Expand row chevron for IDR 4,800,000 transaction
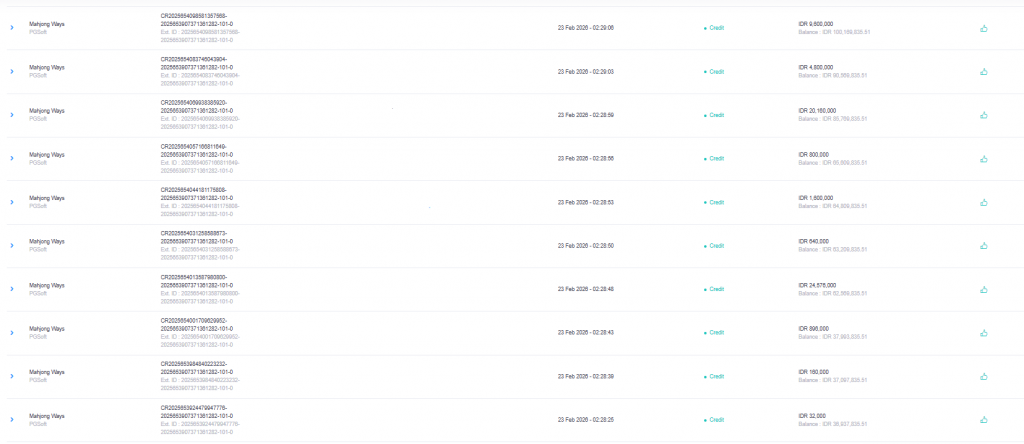Screen dimensions: 1024x444 [x=12, y=71]
